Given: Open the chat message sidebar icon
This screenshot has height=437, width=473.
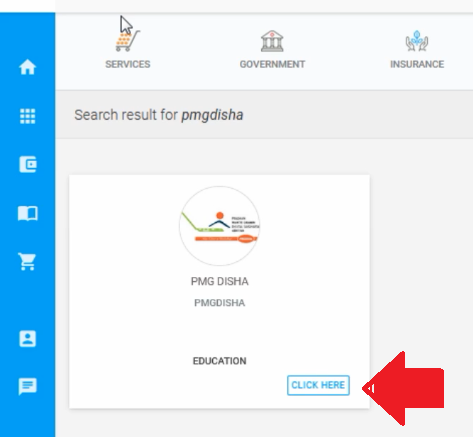Looking at the screenshot, I should 27,386.
